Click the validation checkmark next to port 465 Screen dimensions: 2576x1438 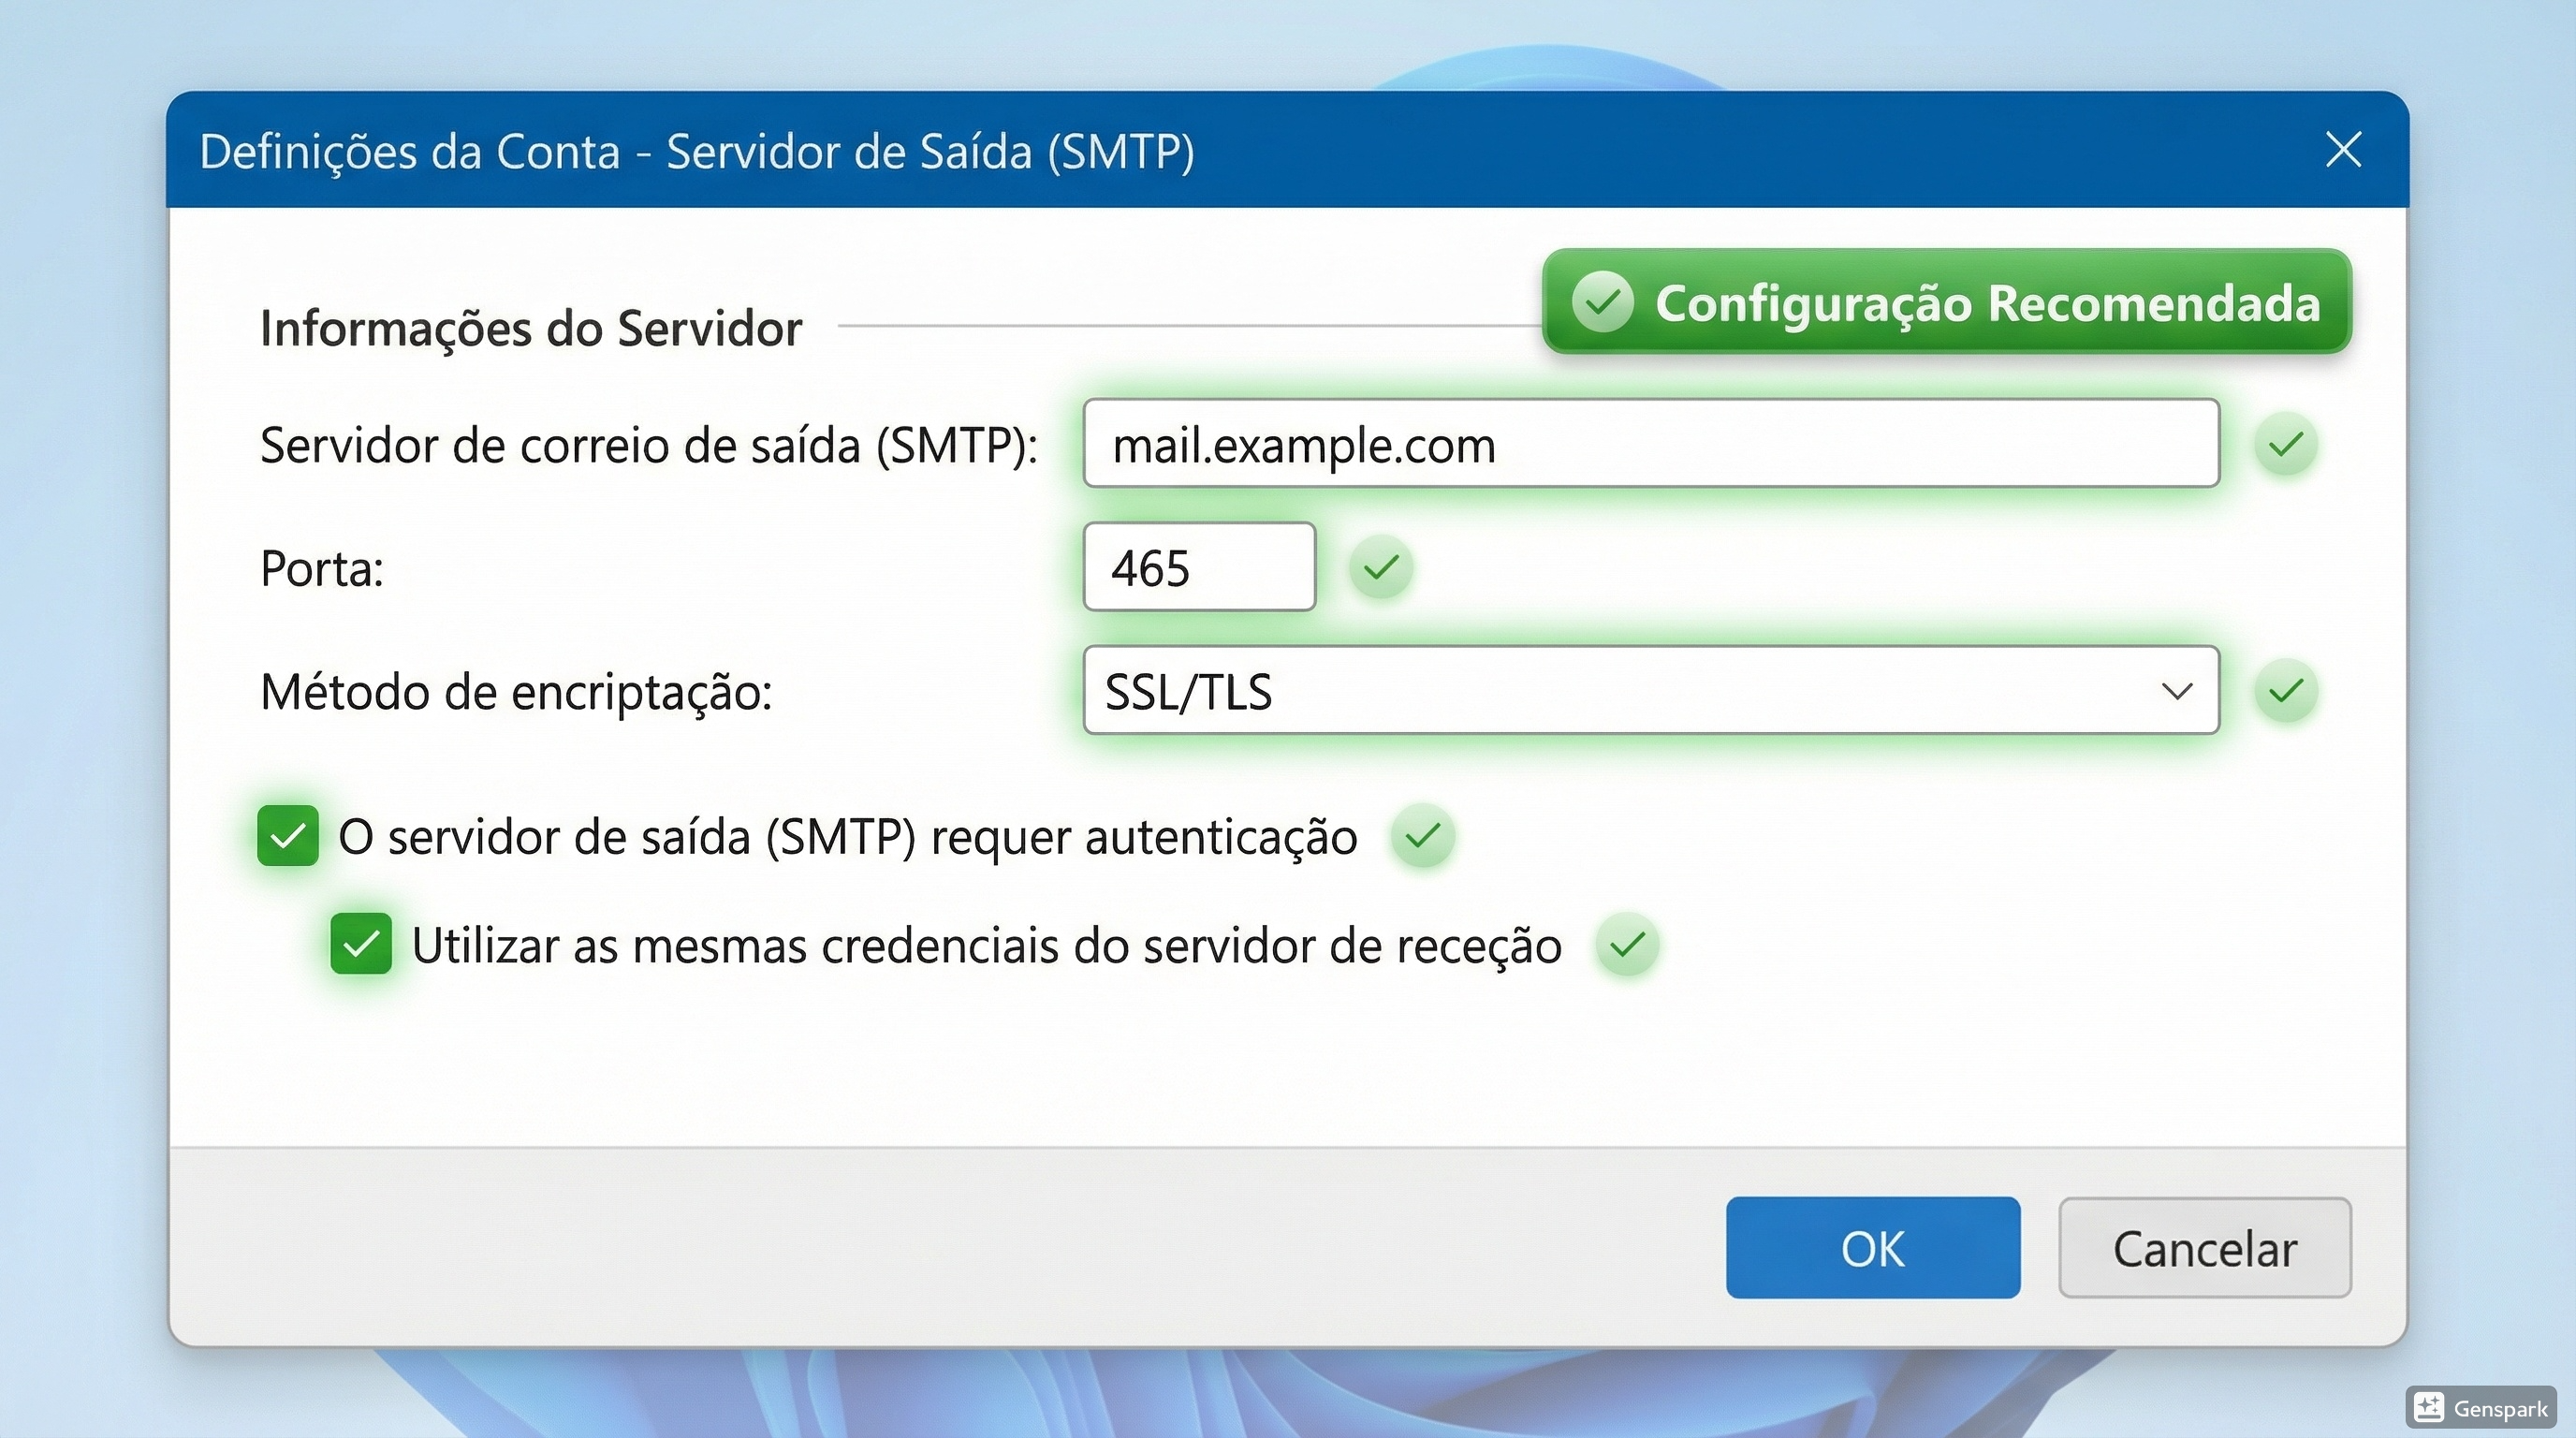pyautogui.click(x=1381, y=567)
